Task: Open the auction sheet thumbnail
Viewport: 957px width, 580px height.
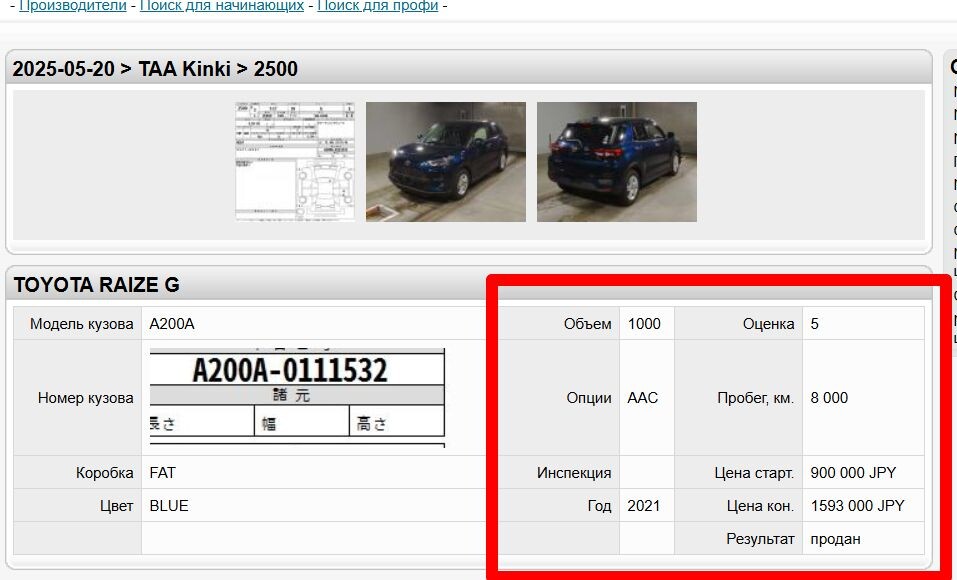Action: [295, 161]
